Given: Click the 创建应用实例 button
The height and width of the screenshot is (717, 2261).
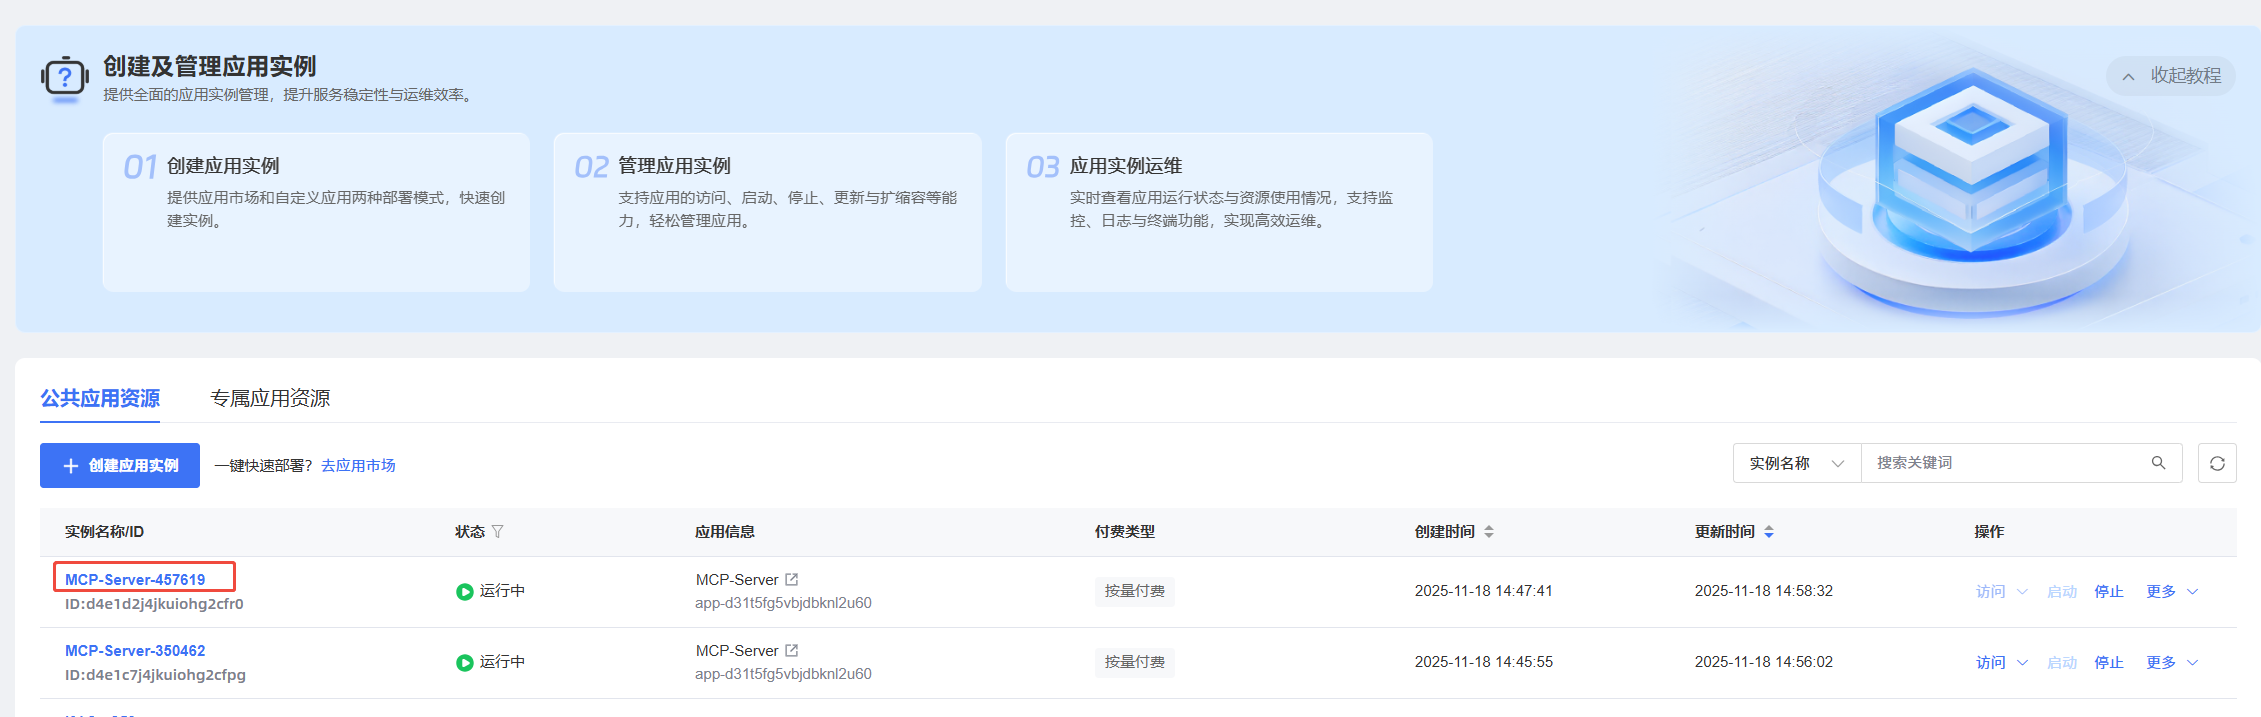Looking at the screenshot, I should [120, 465].
